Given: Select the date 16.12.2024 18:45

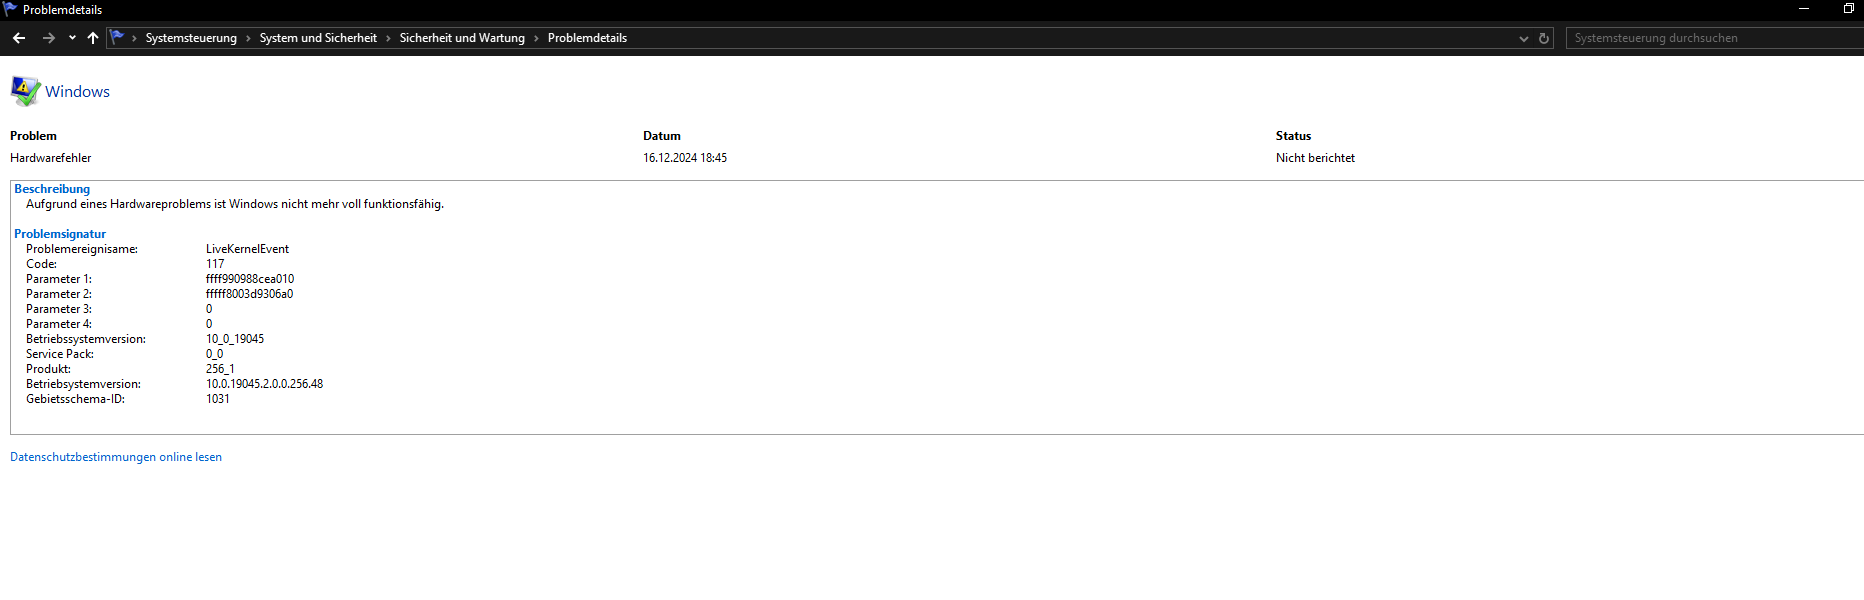Looking at the screenshot, I should click(x=685, y=158).
